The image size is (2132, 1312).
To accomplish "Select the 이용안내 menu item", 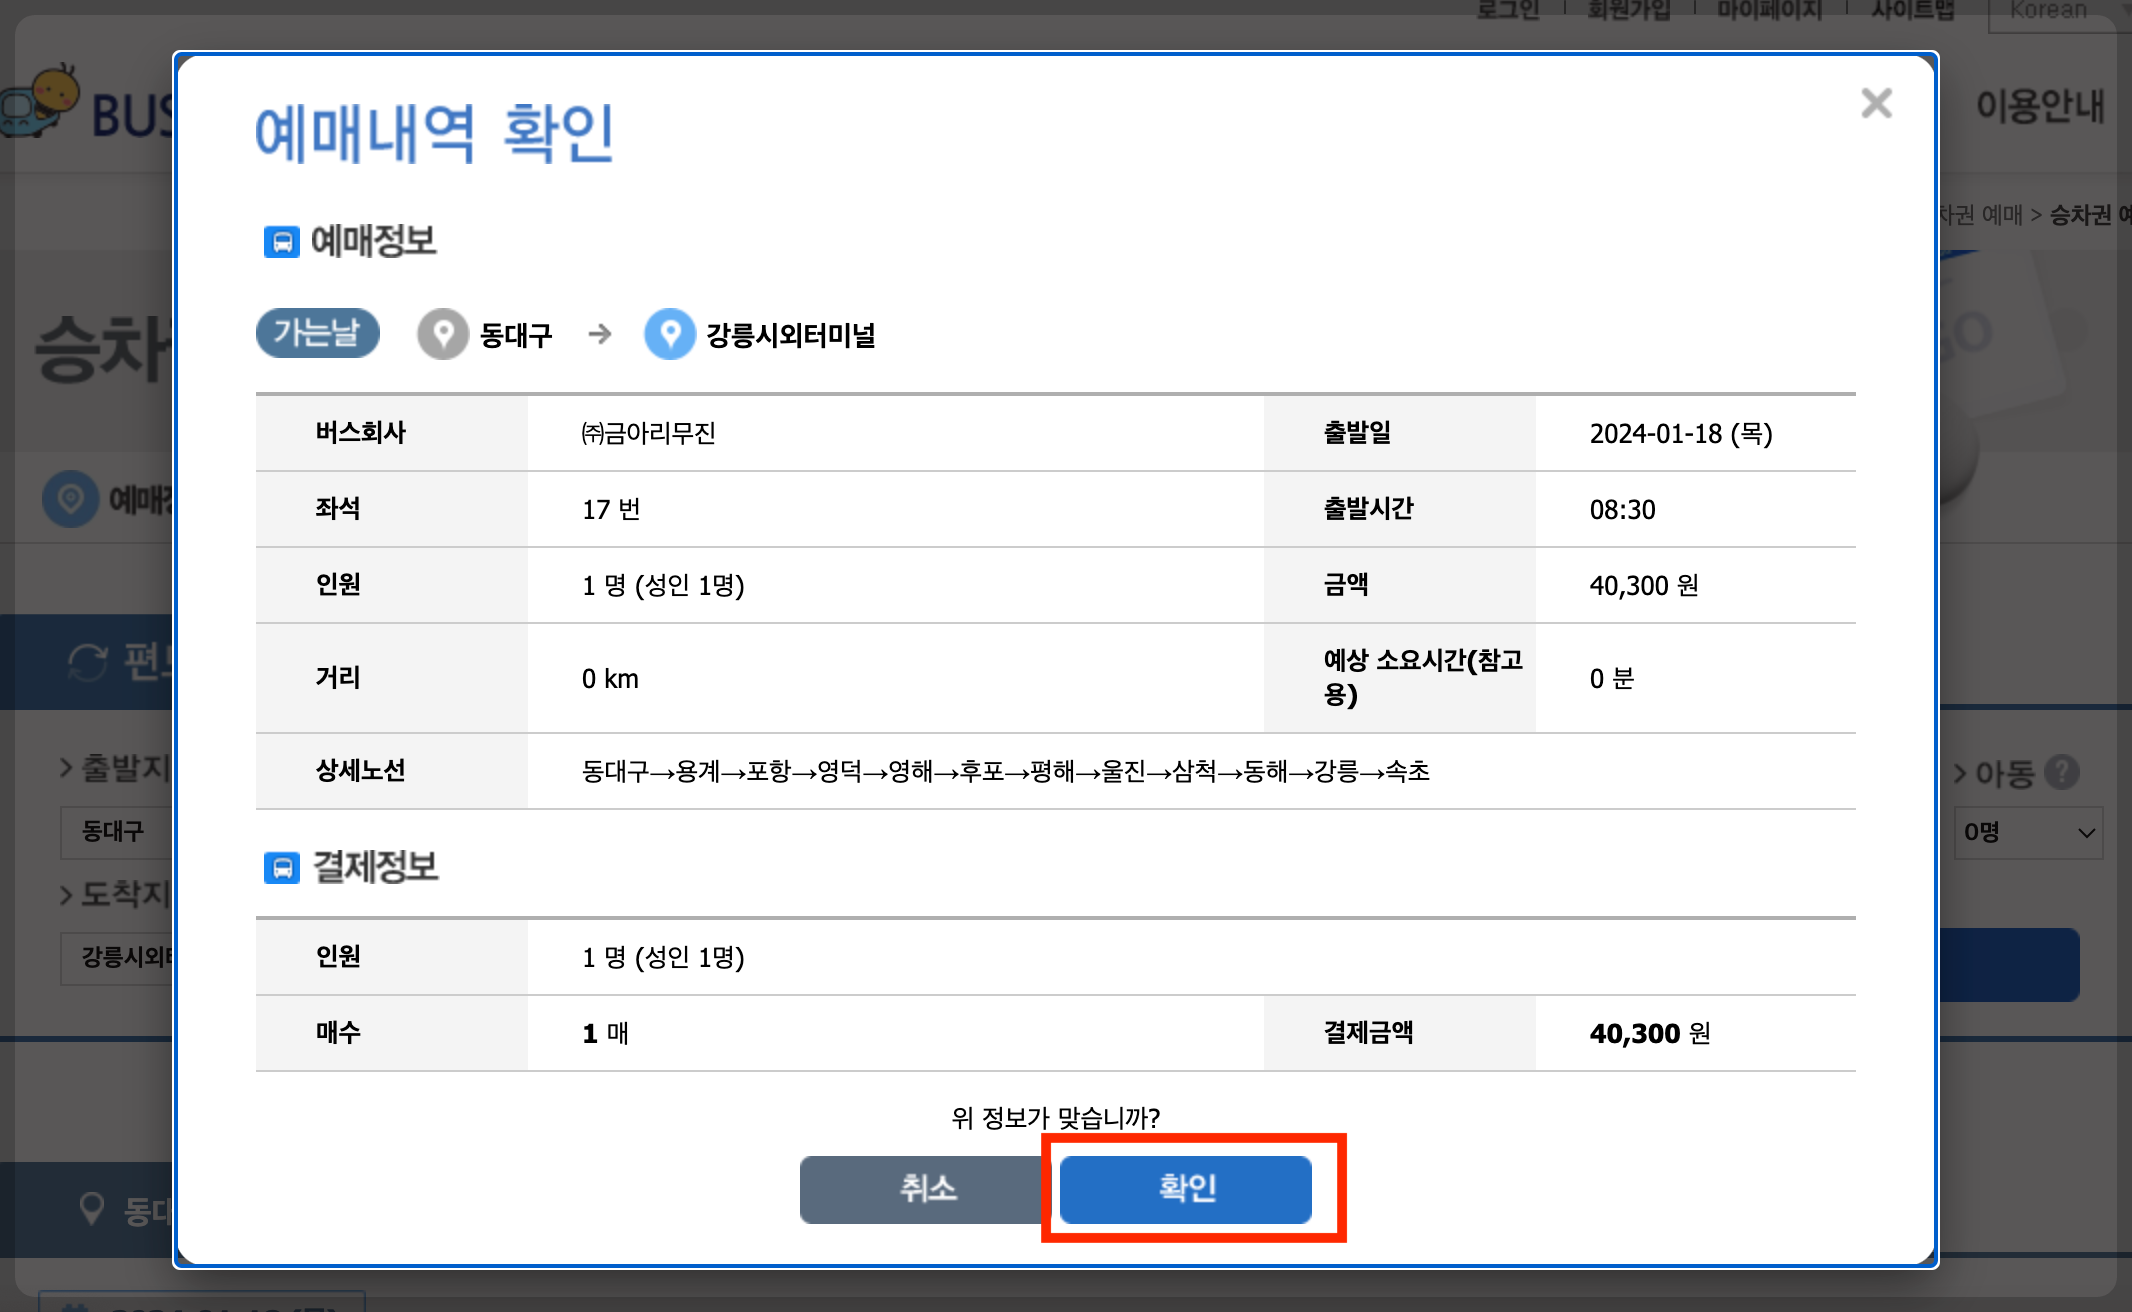I will (2041, 107).
